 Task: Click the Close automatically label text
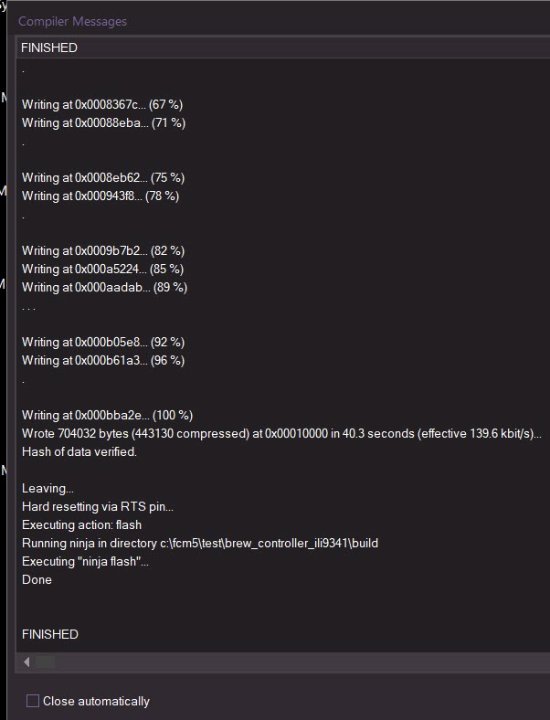[96, 701]
